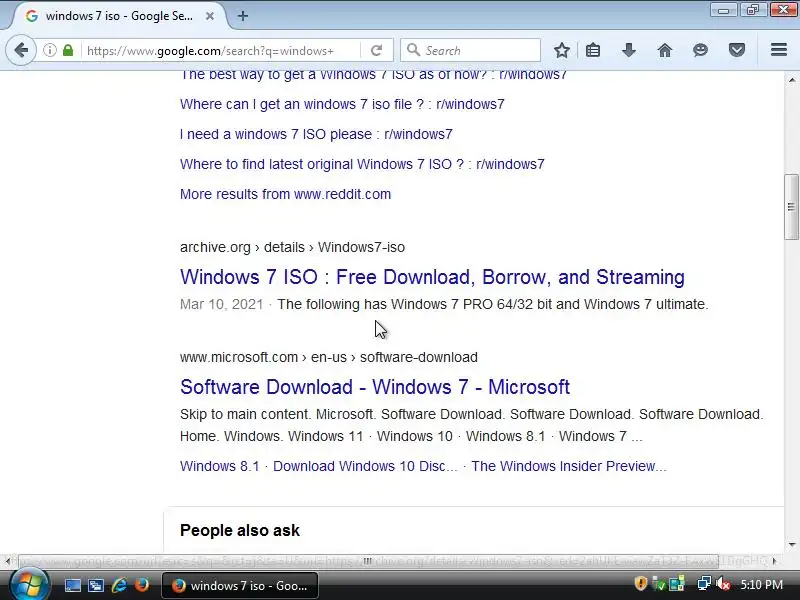Screen dimensions: 800x600
Task: Open the chat smiley icon in toolbar
Action: point(701,50)
